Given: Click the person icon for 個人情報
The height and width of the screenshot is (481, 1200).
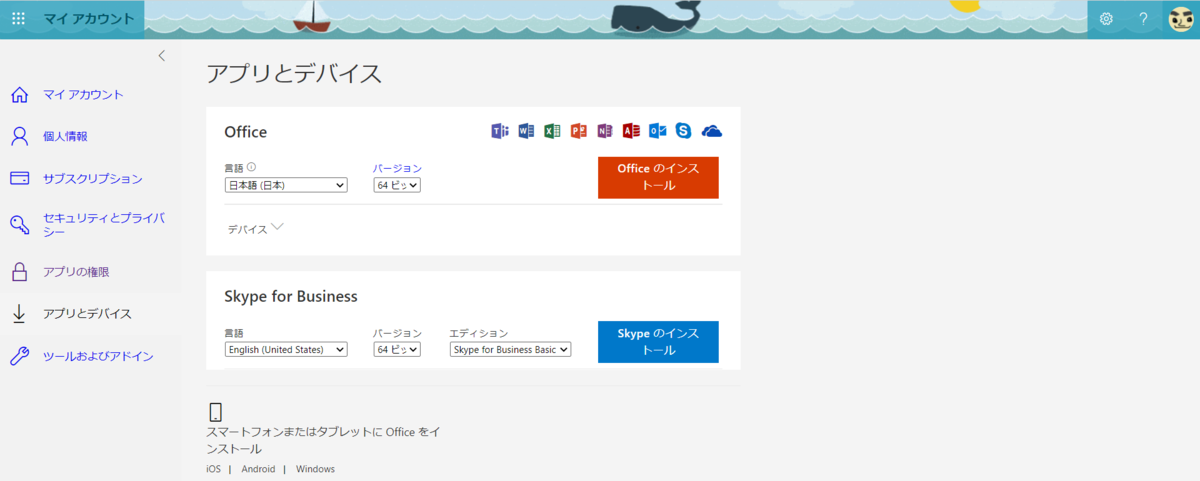Looking at the screenshot, I should [x=19, y=136].
